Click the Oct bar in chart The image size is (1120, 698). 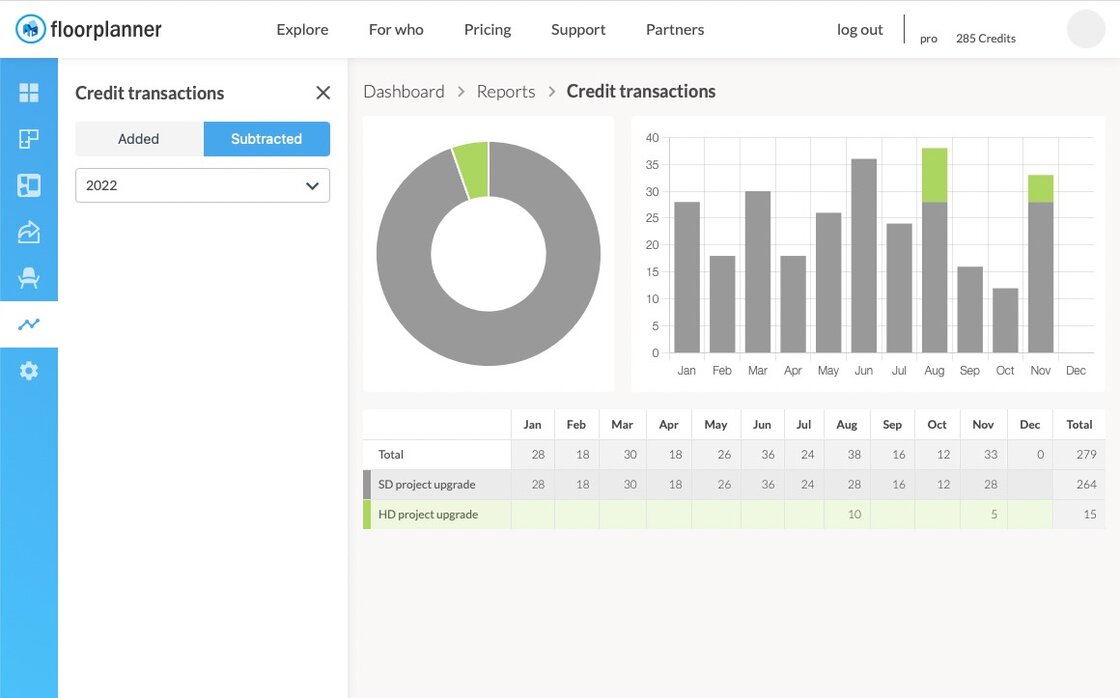1005,320
